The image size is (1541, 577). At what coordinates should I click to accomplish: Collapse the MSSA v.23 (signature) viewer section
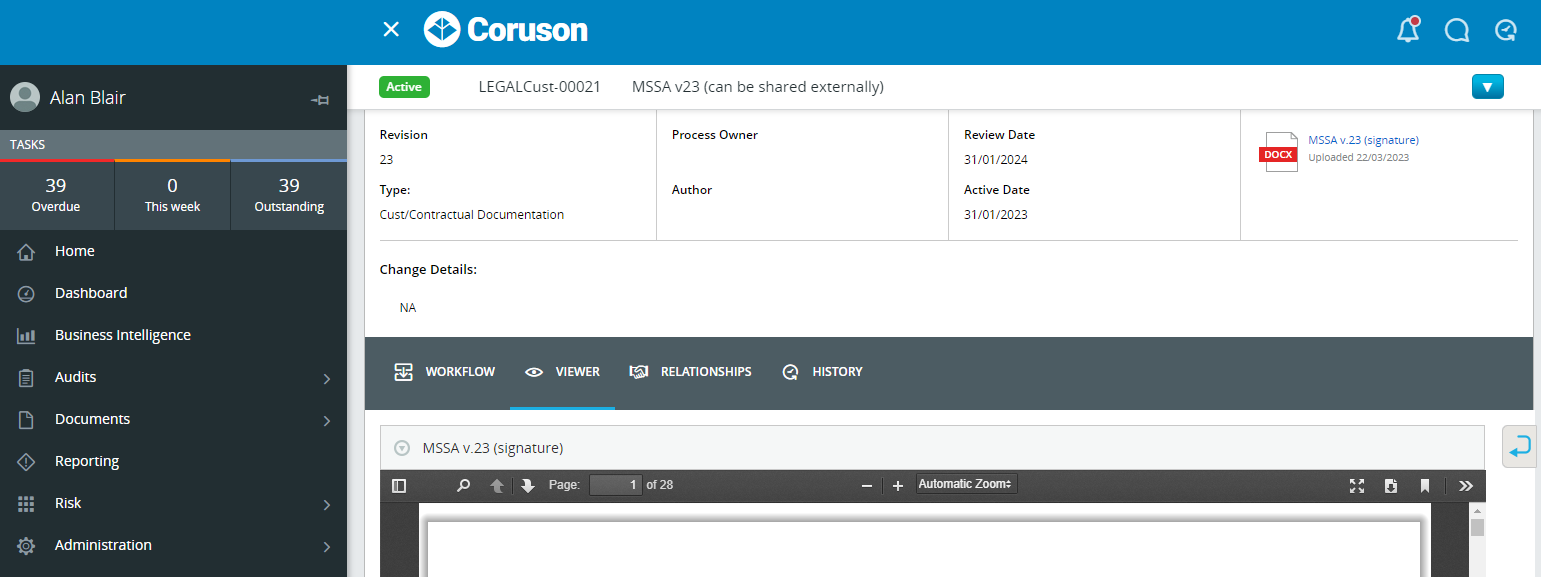402,448
